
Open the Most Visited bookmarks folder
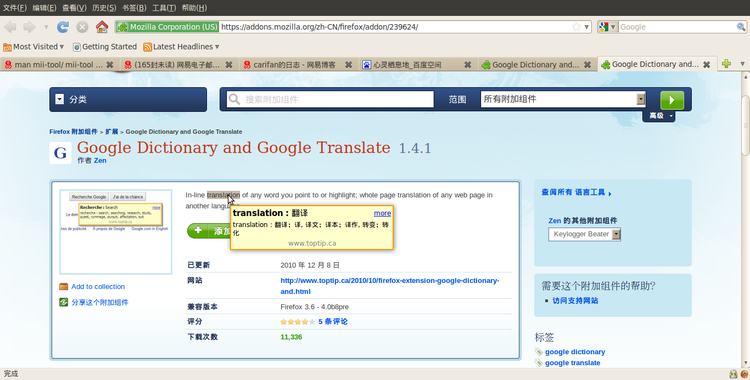[33, 46]
